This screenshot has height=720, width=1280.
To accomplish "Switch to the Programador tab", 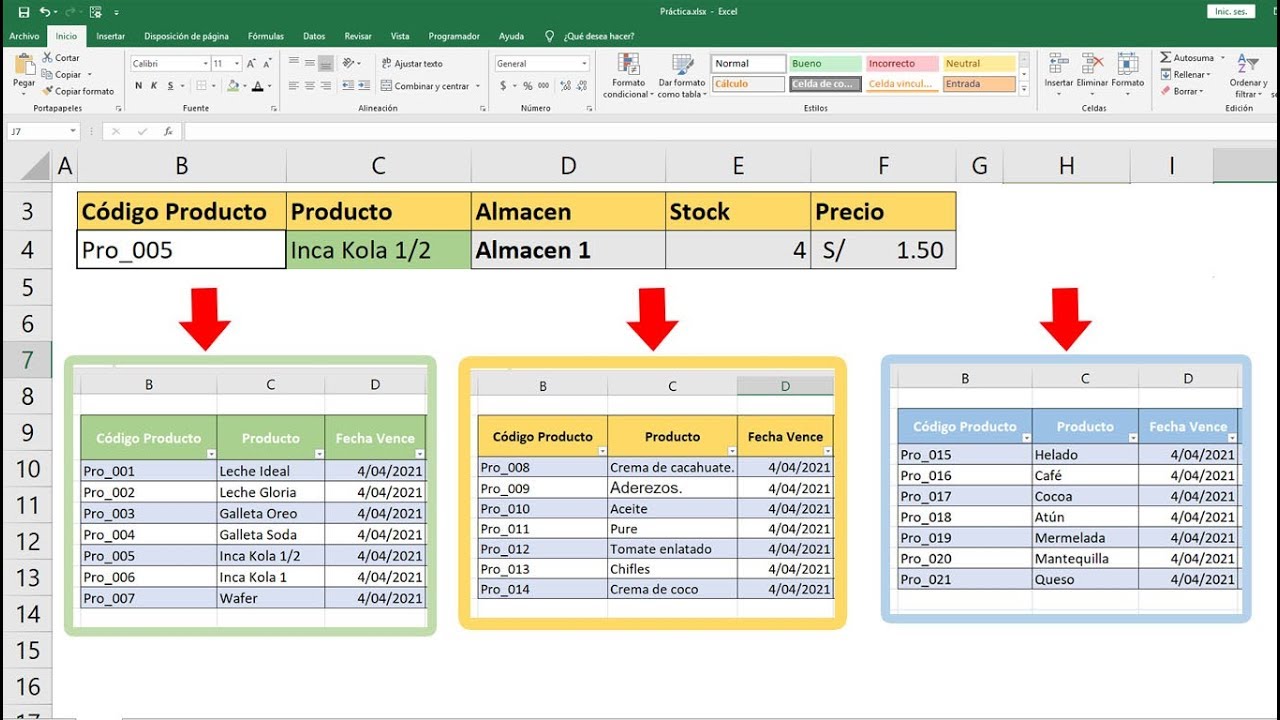I will pos(454,36).
